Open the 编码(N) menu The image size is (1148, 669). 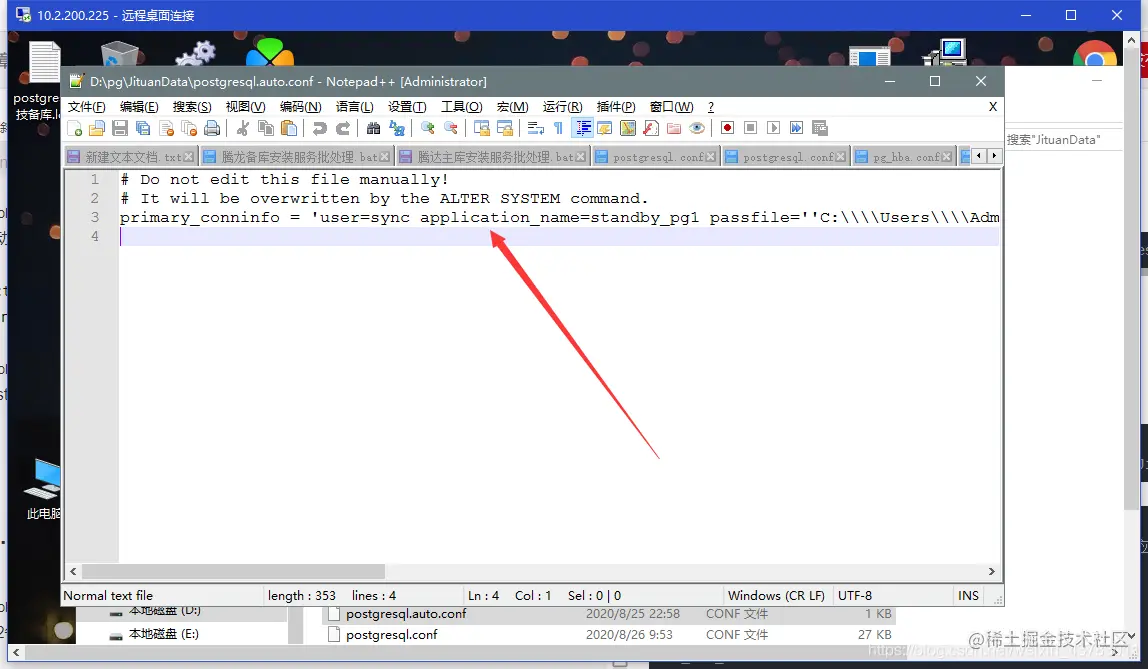coord(300,107)
